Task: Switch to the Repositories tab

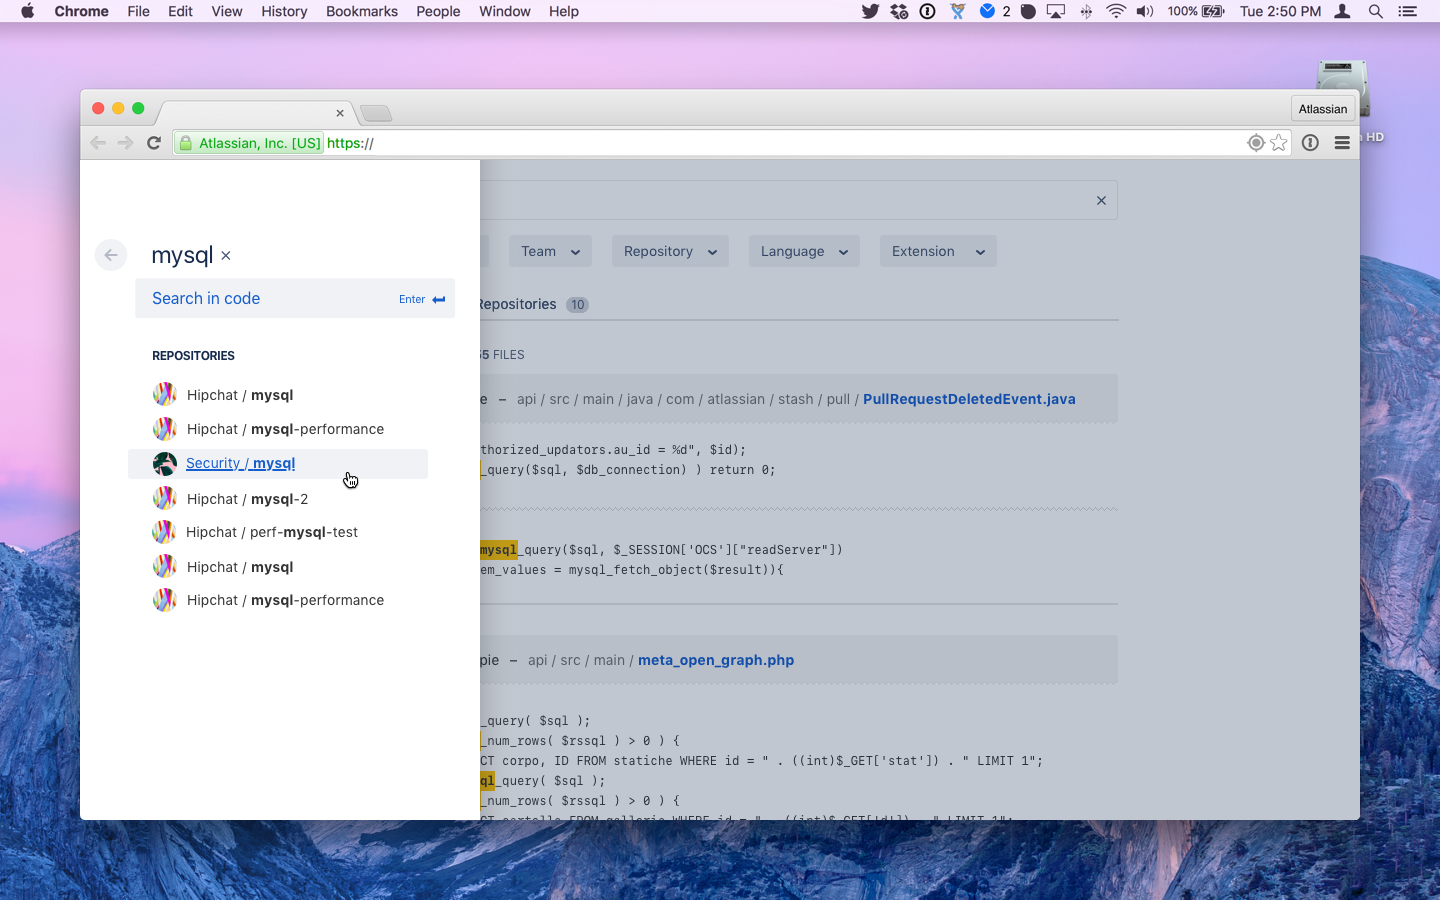Action: point(532,304)
